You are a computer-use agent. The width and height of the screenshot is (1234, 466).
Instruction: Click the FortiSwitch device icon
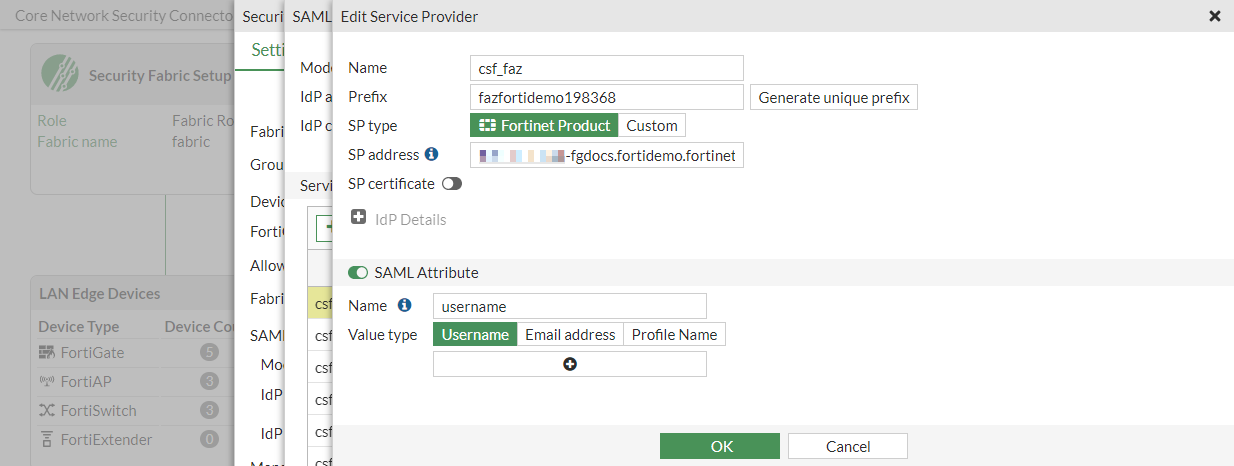(x=47, y=410)
